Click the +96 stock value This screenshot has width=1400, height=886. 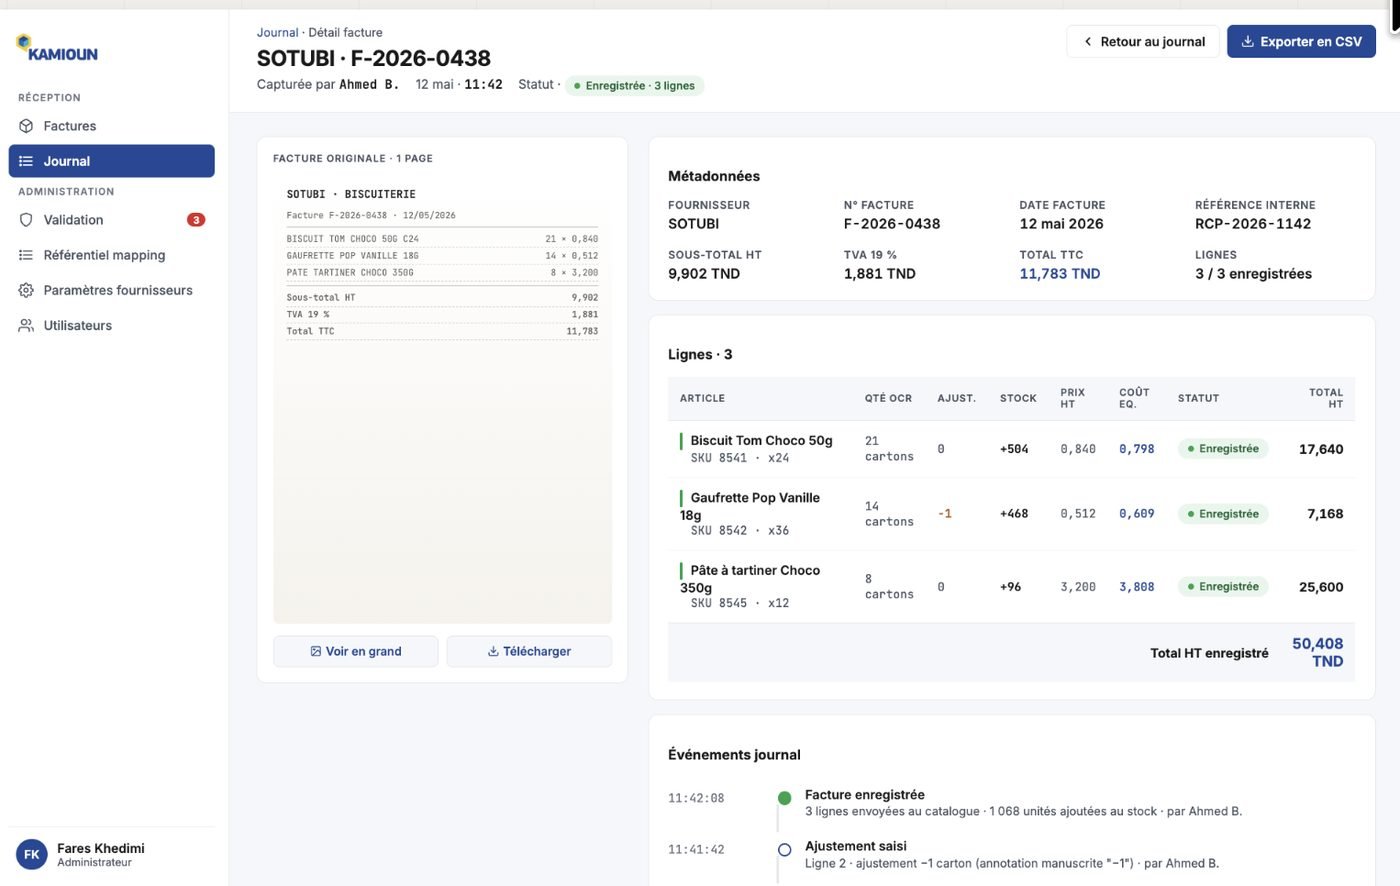[1010, 587]
